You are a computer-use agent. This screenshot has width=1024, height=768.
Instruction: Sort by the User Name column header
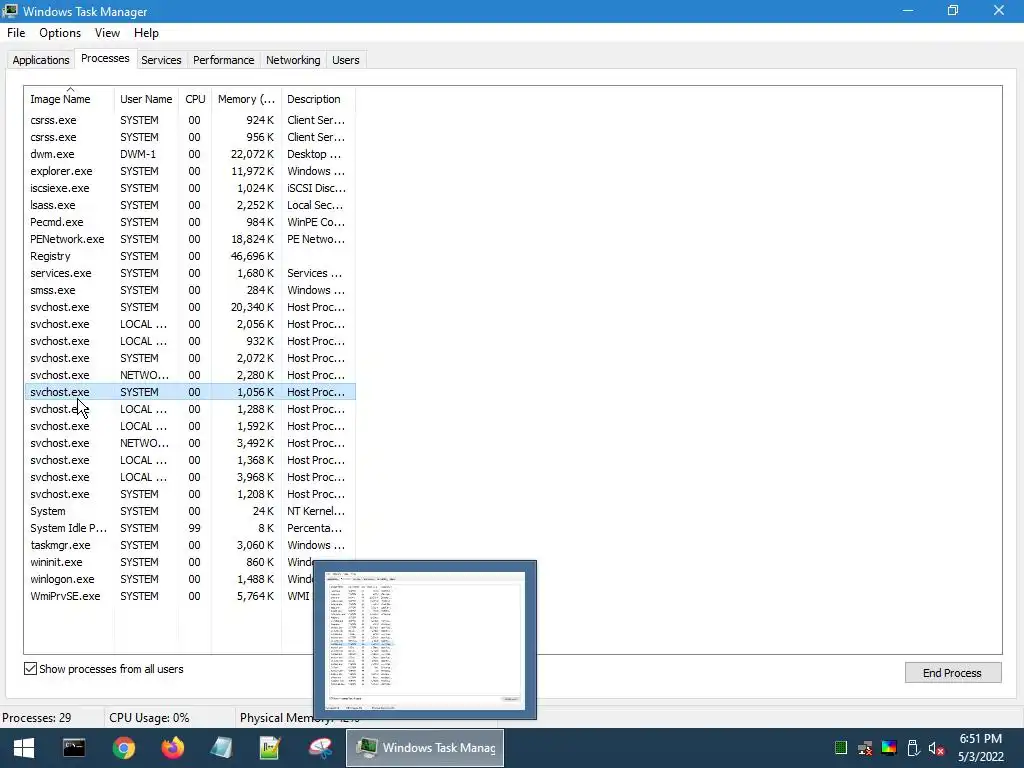(146, 99)
